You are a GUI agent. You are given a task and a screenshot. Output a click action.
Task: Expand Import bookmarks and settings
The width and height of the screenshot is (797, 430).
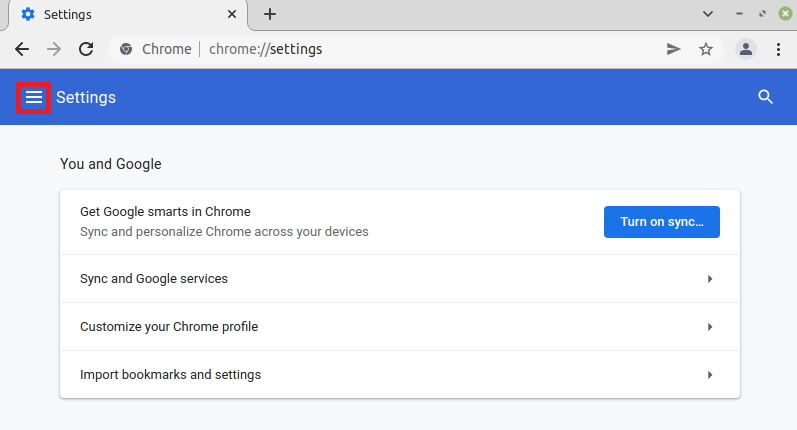tap(400, 375)
